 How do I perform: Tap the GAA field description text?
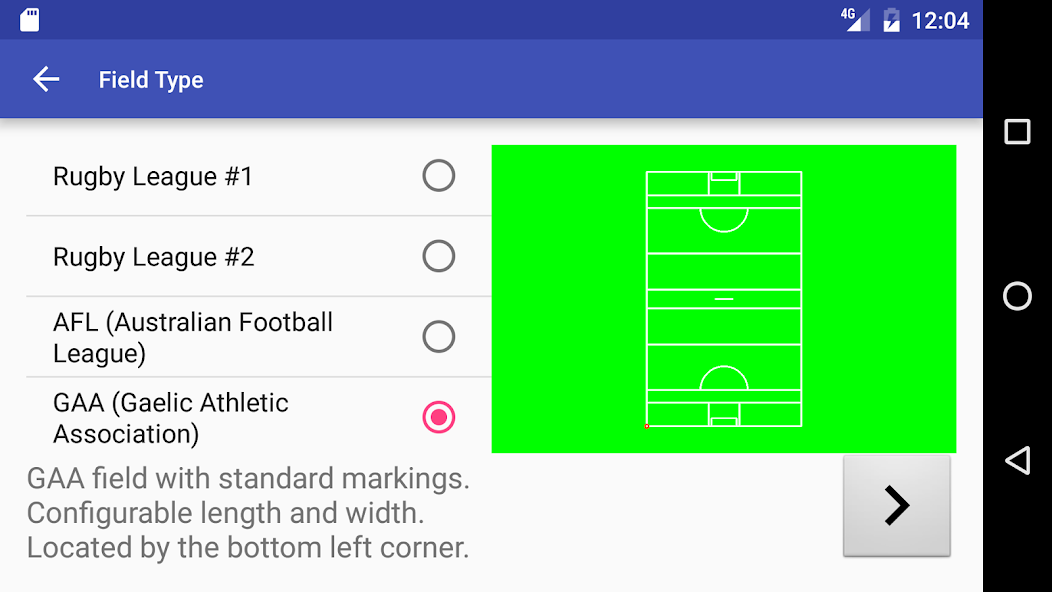pos(248,513)
